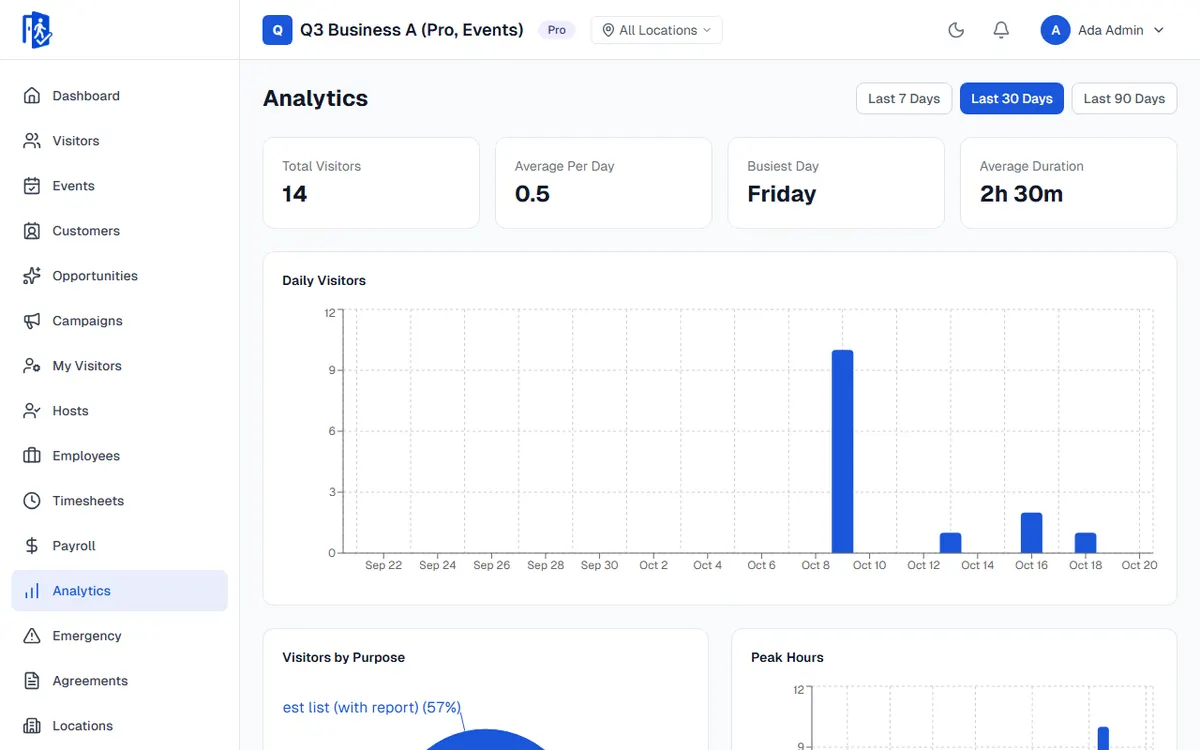
Task: Click the My Visitors icon
Action: point(32,366)
